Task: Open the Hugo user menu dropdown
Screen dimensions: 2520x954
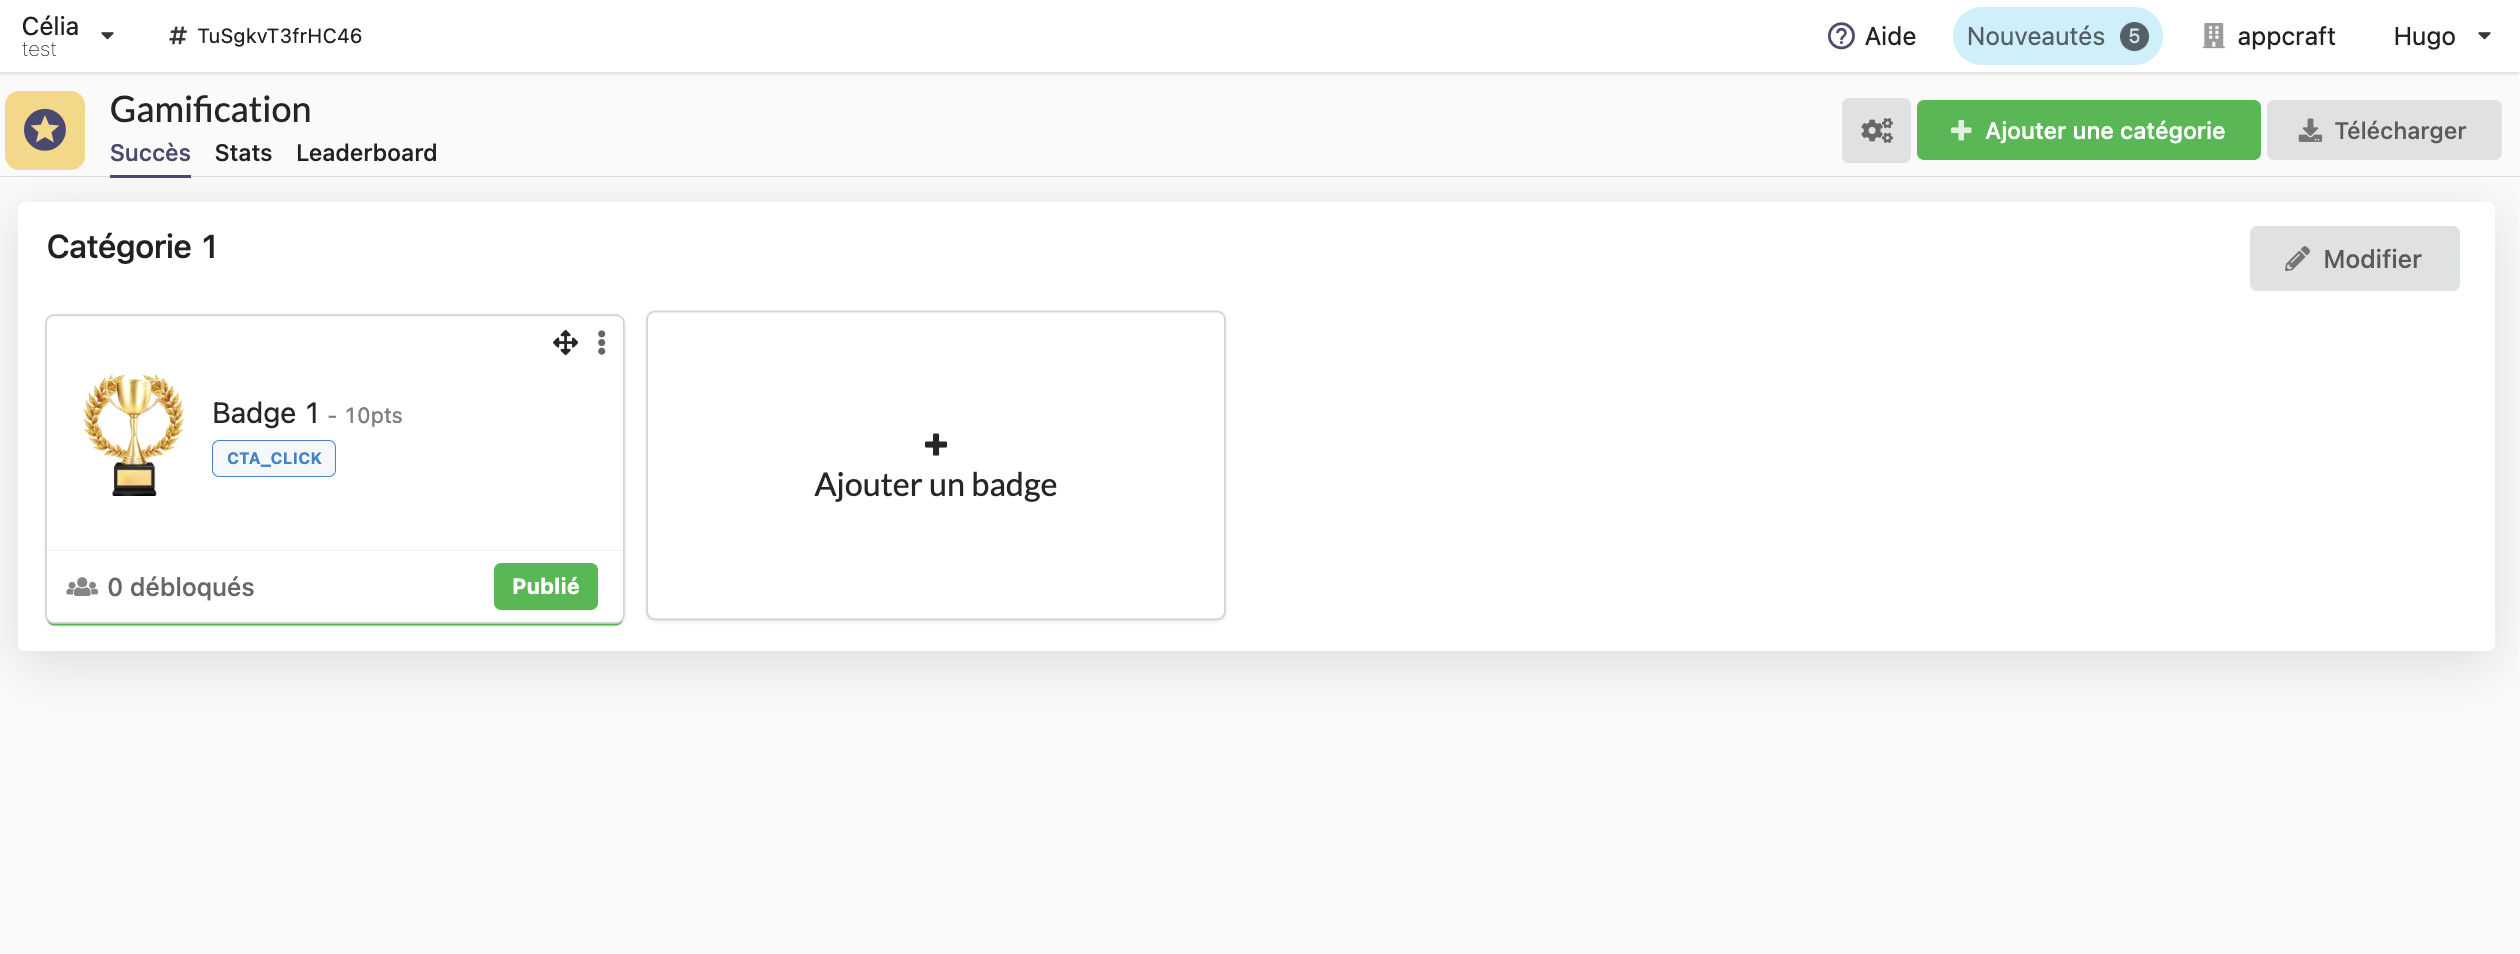Action: 2483,36
